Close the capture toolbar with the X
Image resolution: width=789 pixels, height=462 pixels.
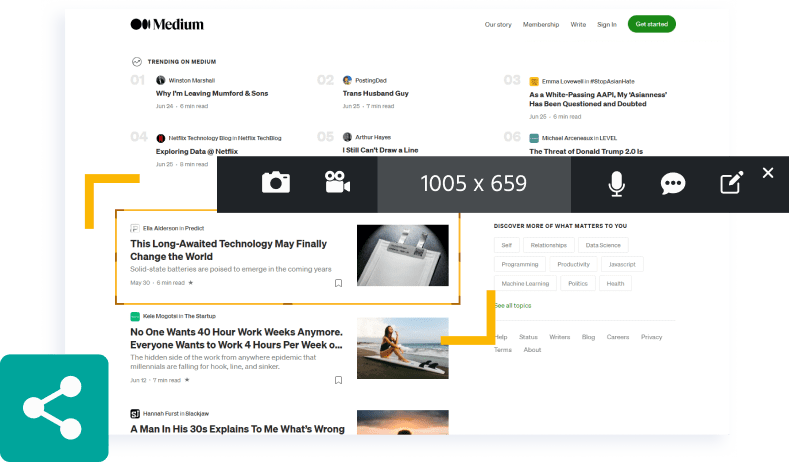pos(768,173)
